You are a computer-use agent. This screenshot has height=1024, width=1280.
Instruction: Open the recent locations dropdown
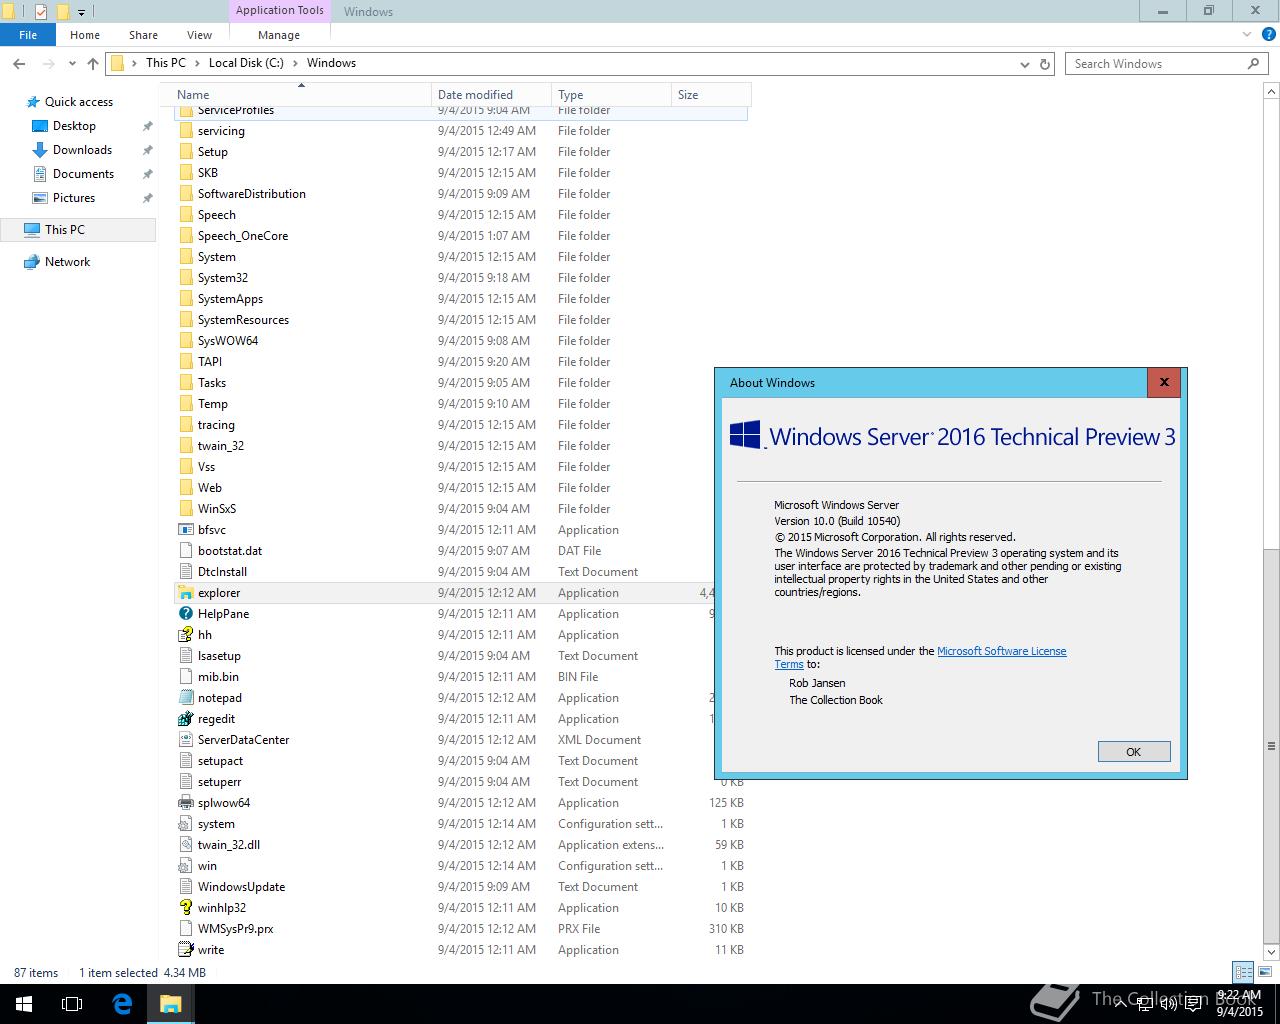(72, 63)
